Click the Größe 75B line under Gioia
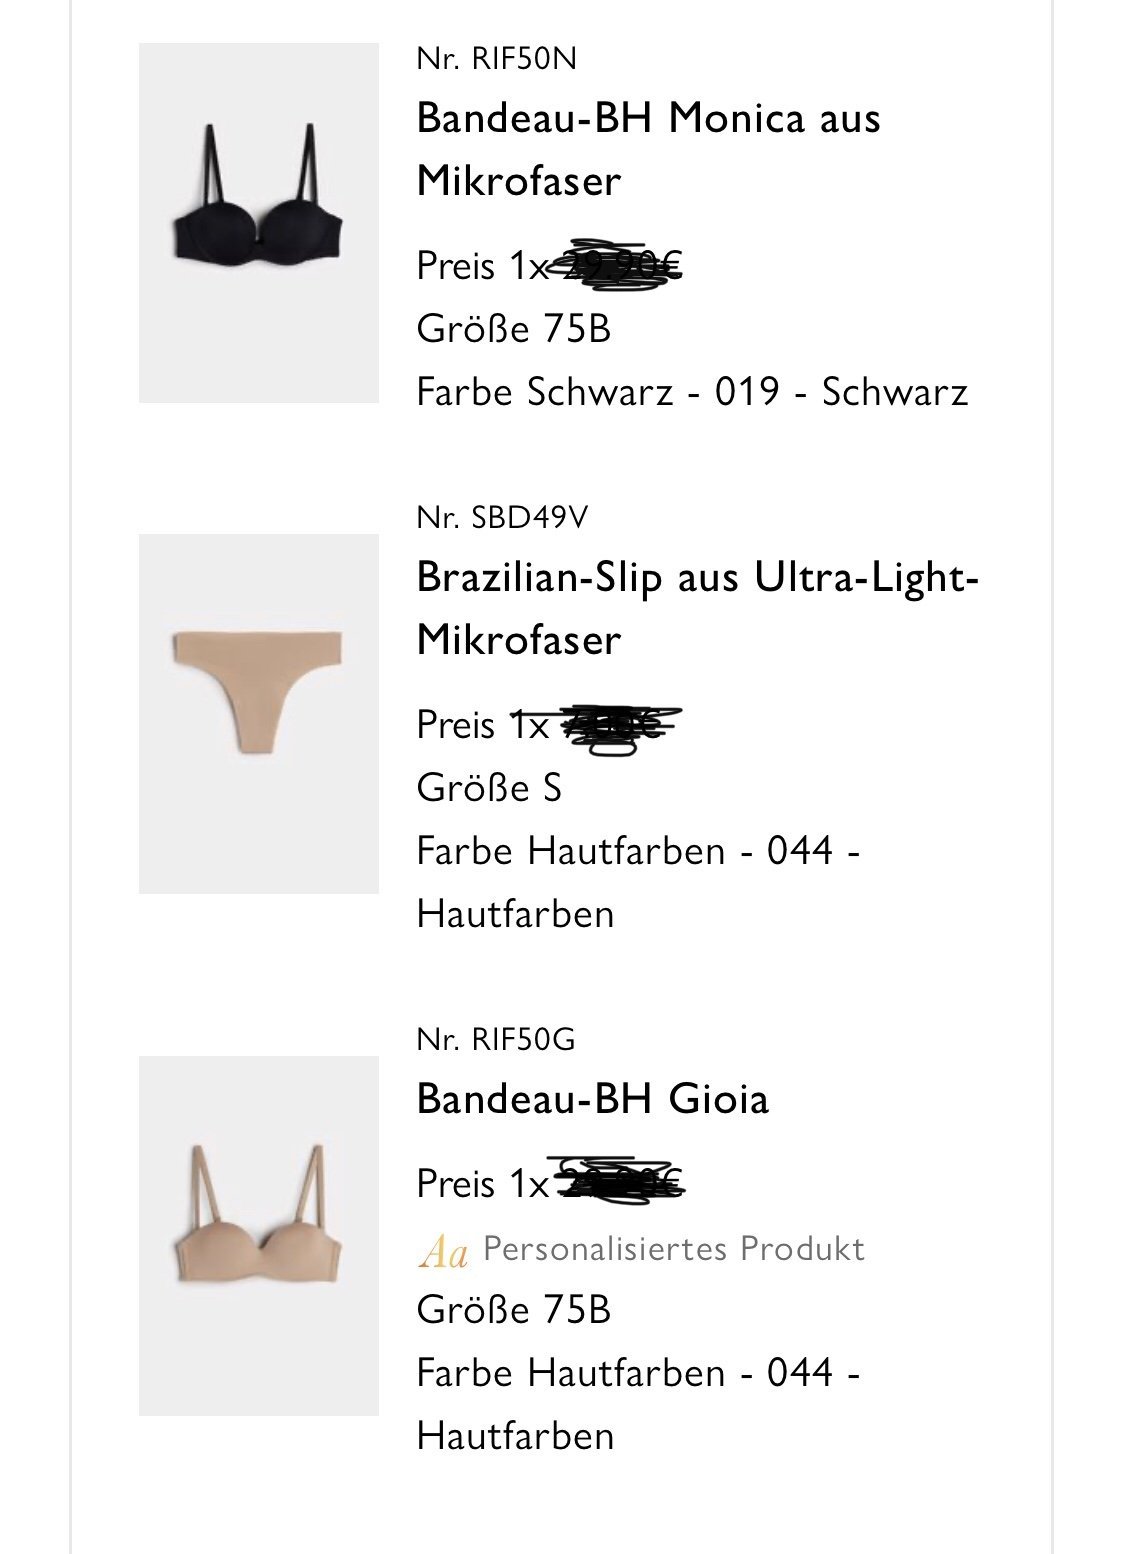This screenshot has width=1124, height=1554. [x=513, y=1309]
